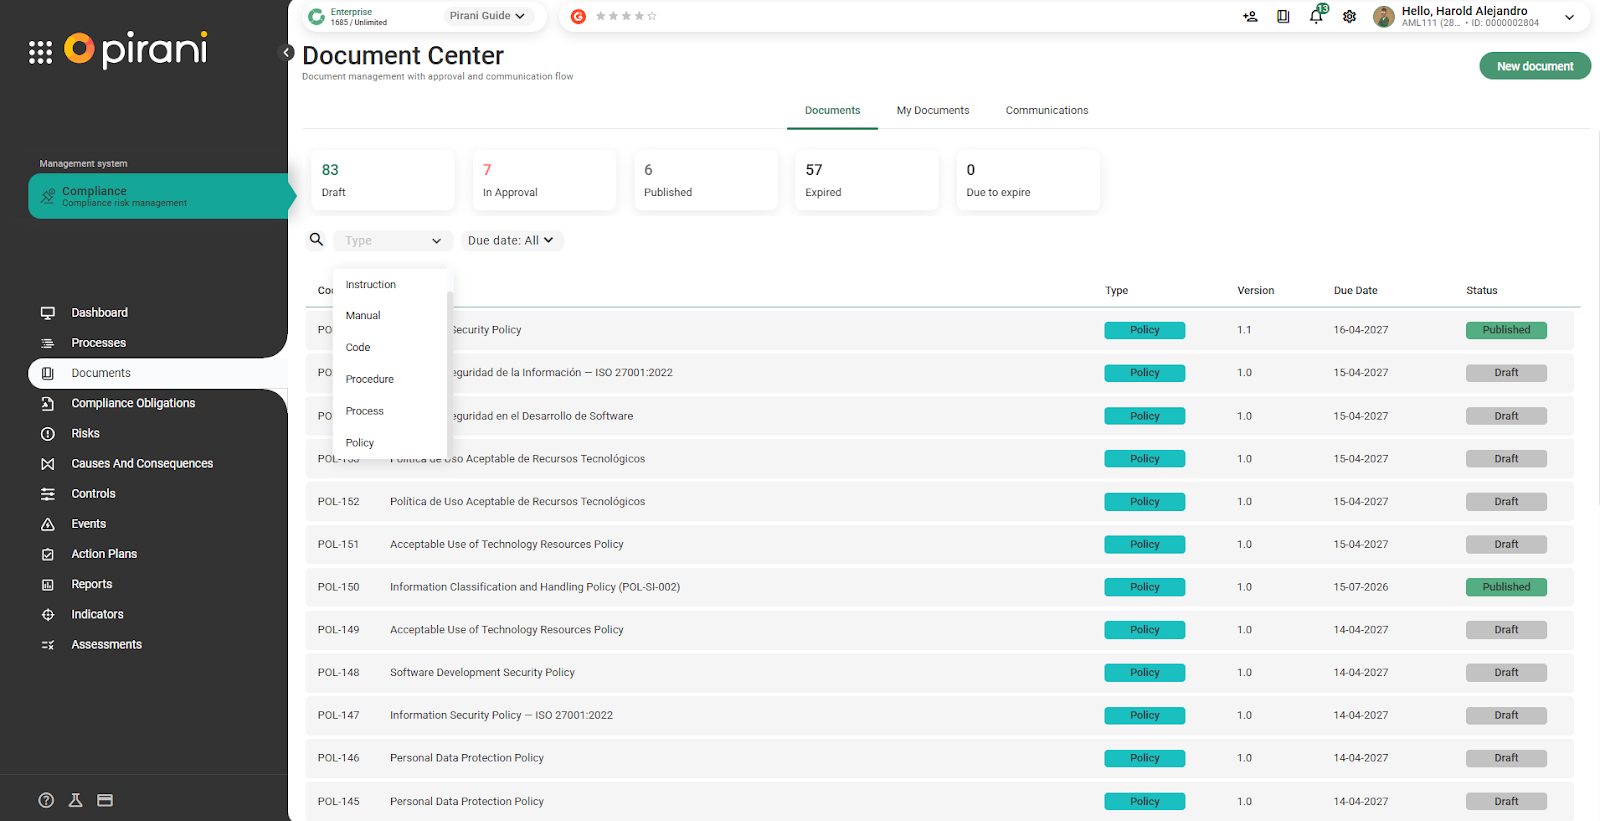Open the help question mark icon

pos(46,800)
